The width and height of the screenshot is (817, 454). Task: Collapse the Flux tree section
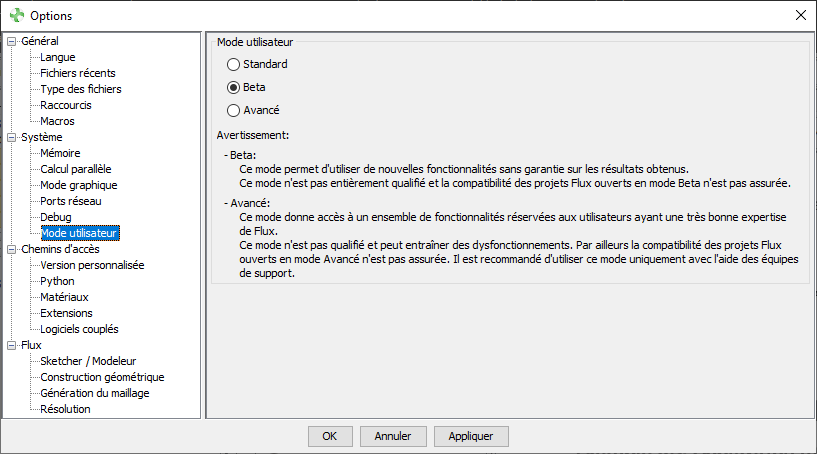[12, 345]
